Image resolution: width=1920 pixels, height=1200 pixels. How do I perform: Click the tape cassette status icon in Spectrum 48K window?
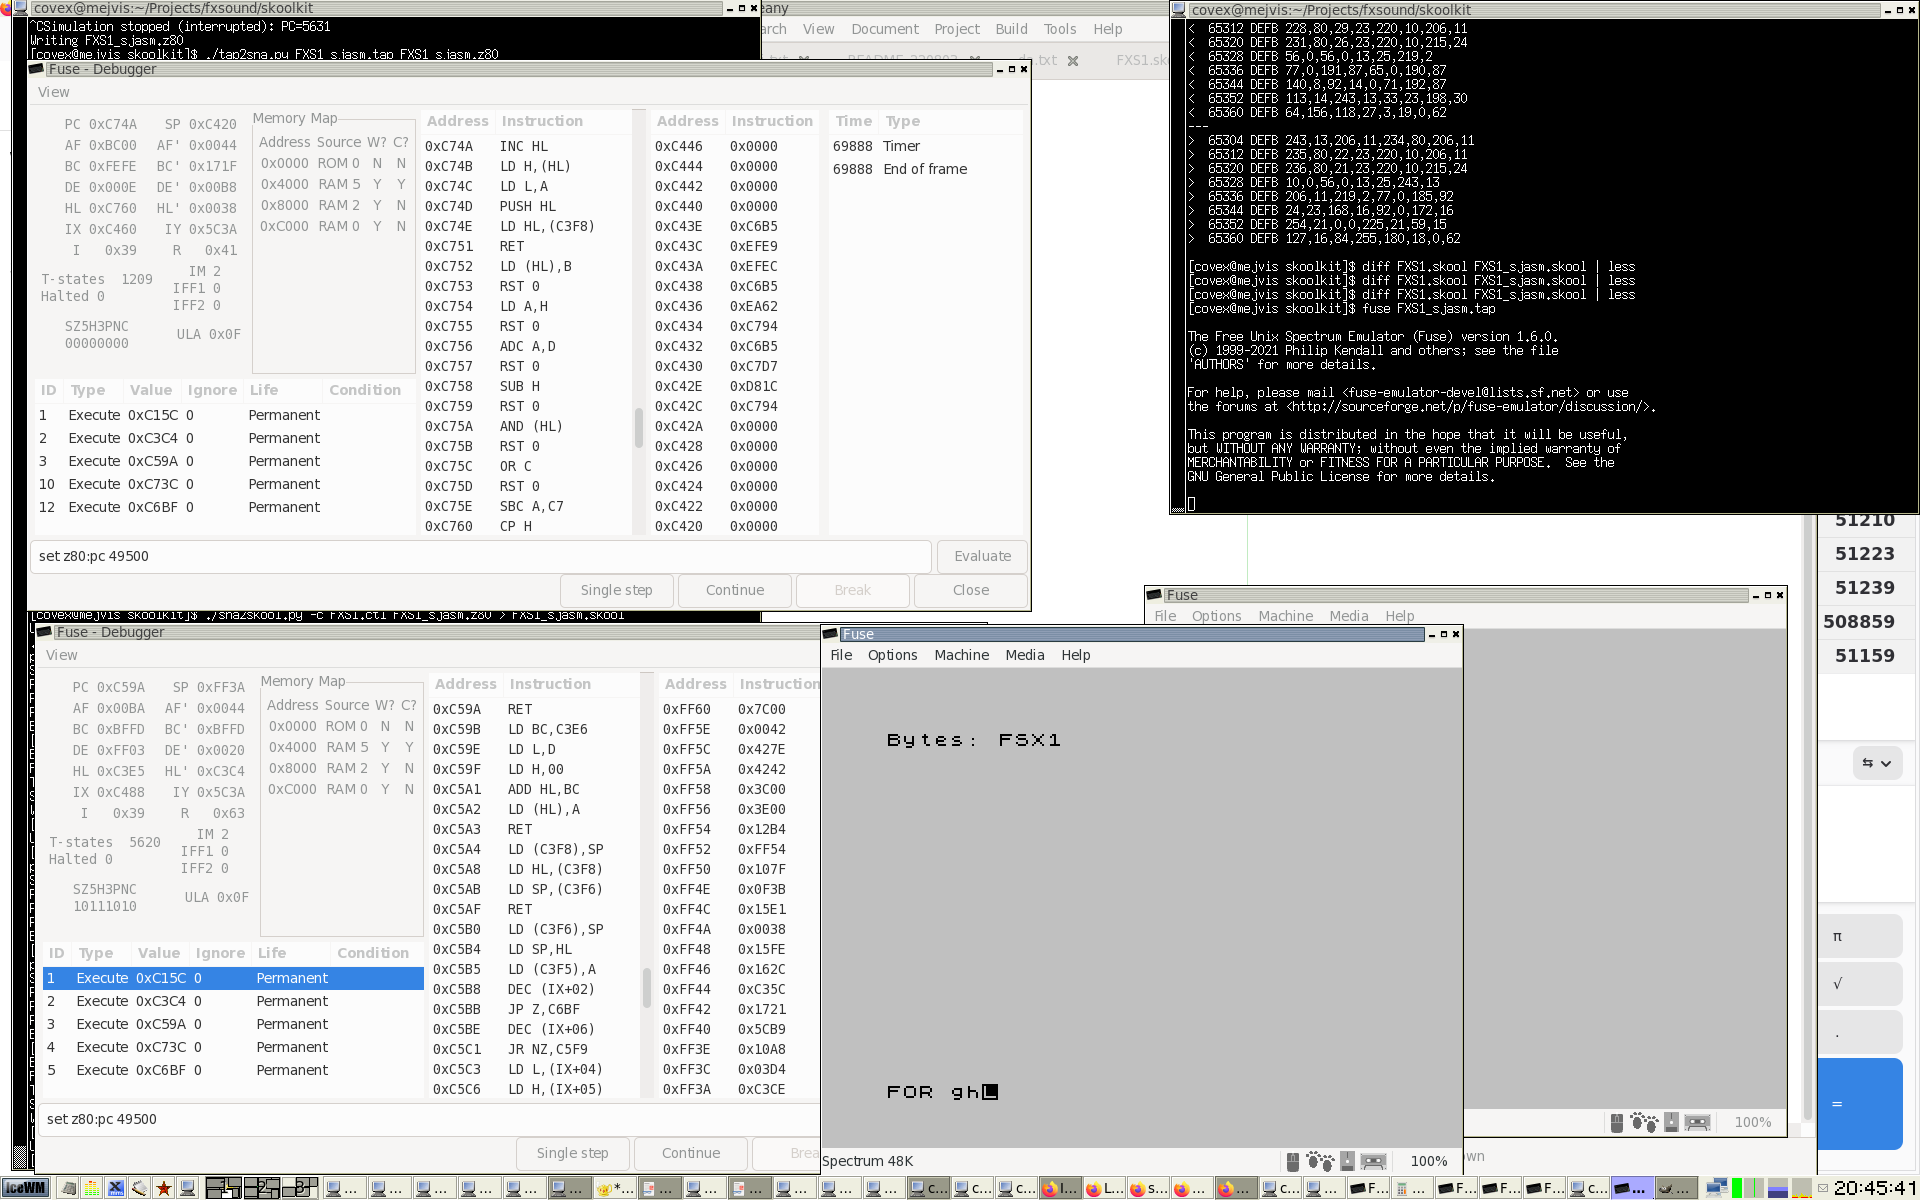point(1374,1161)
